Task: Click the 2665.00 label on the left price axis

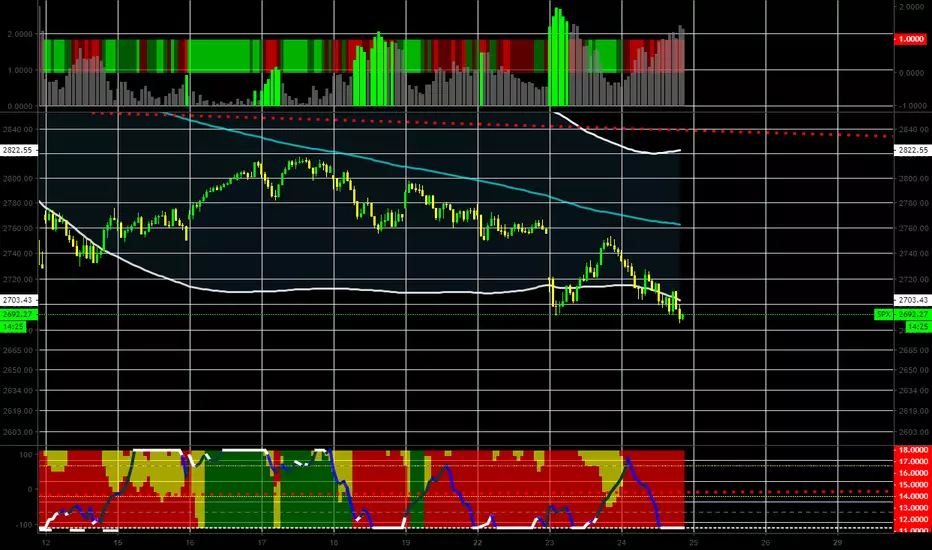Action: 18,350
